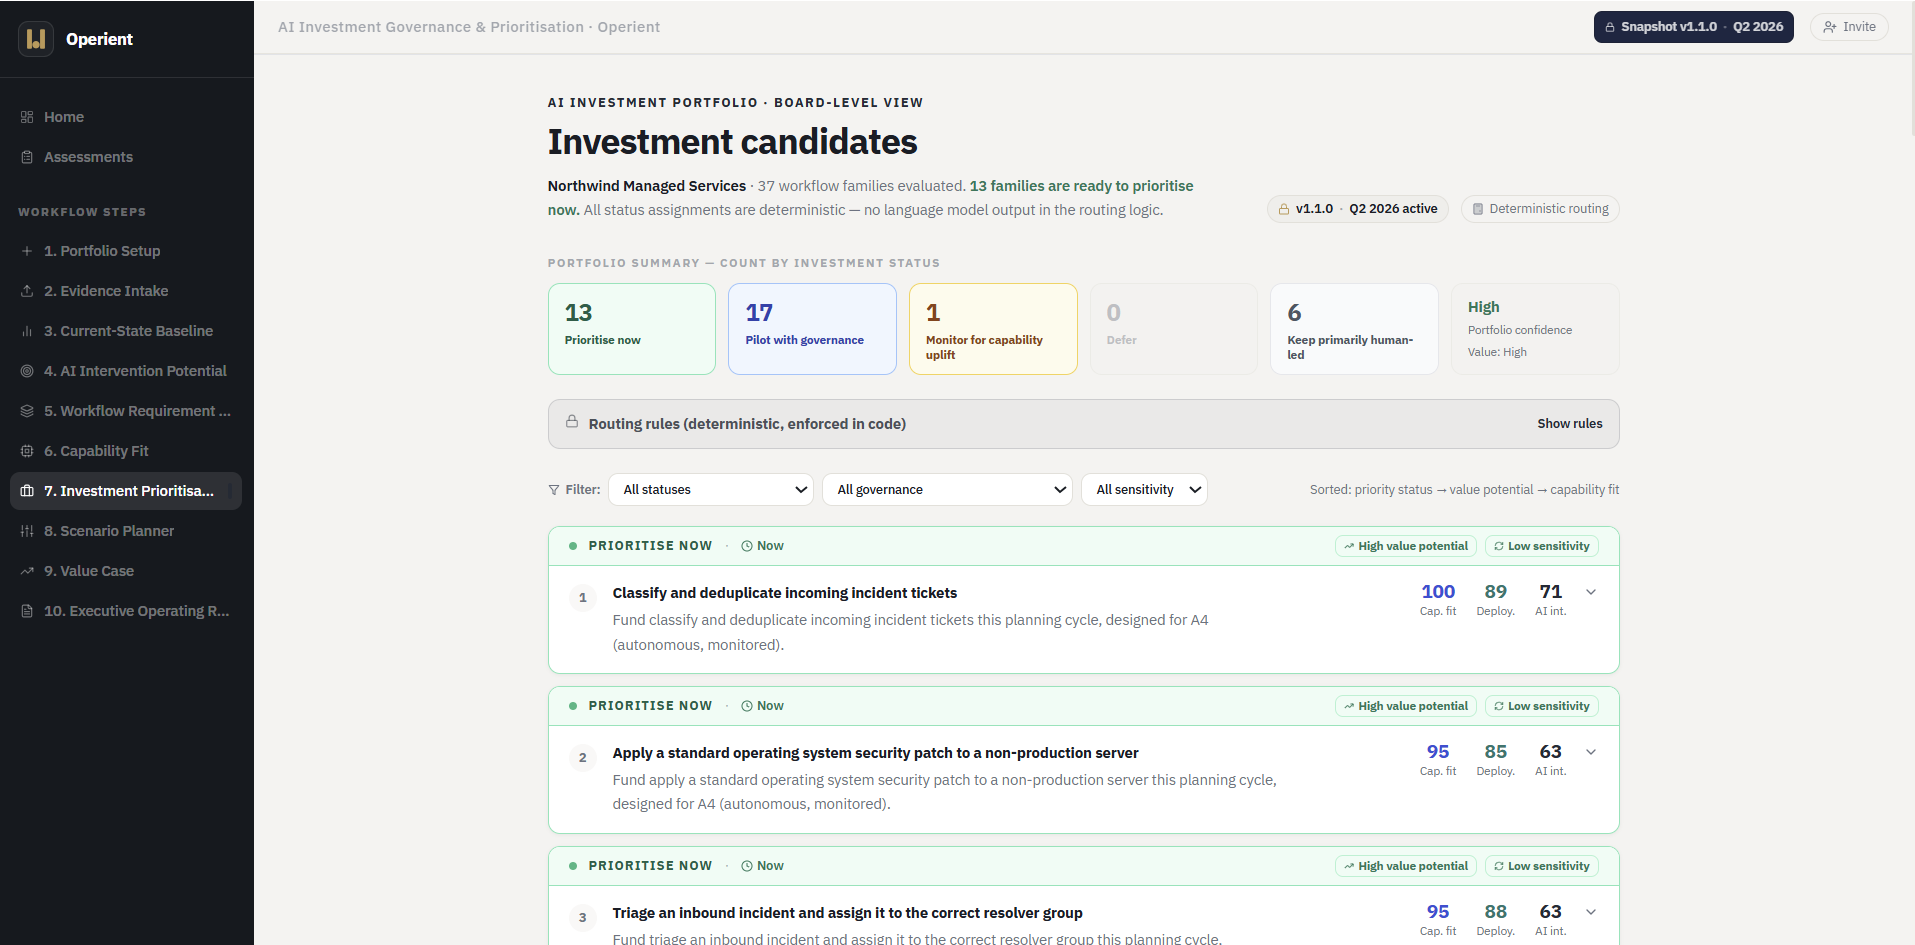Viewport: 1915px width, 945px height.
Task: Open 7. Investment Prioritisation step
Action: (x=126, y=491)
